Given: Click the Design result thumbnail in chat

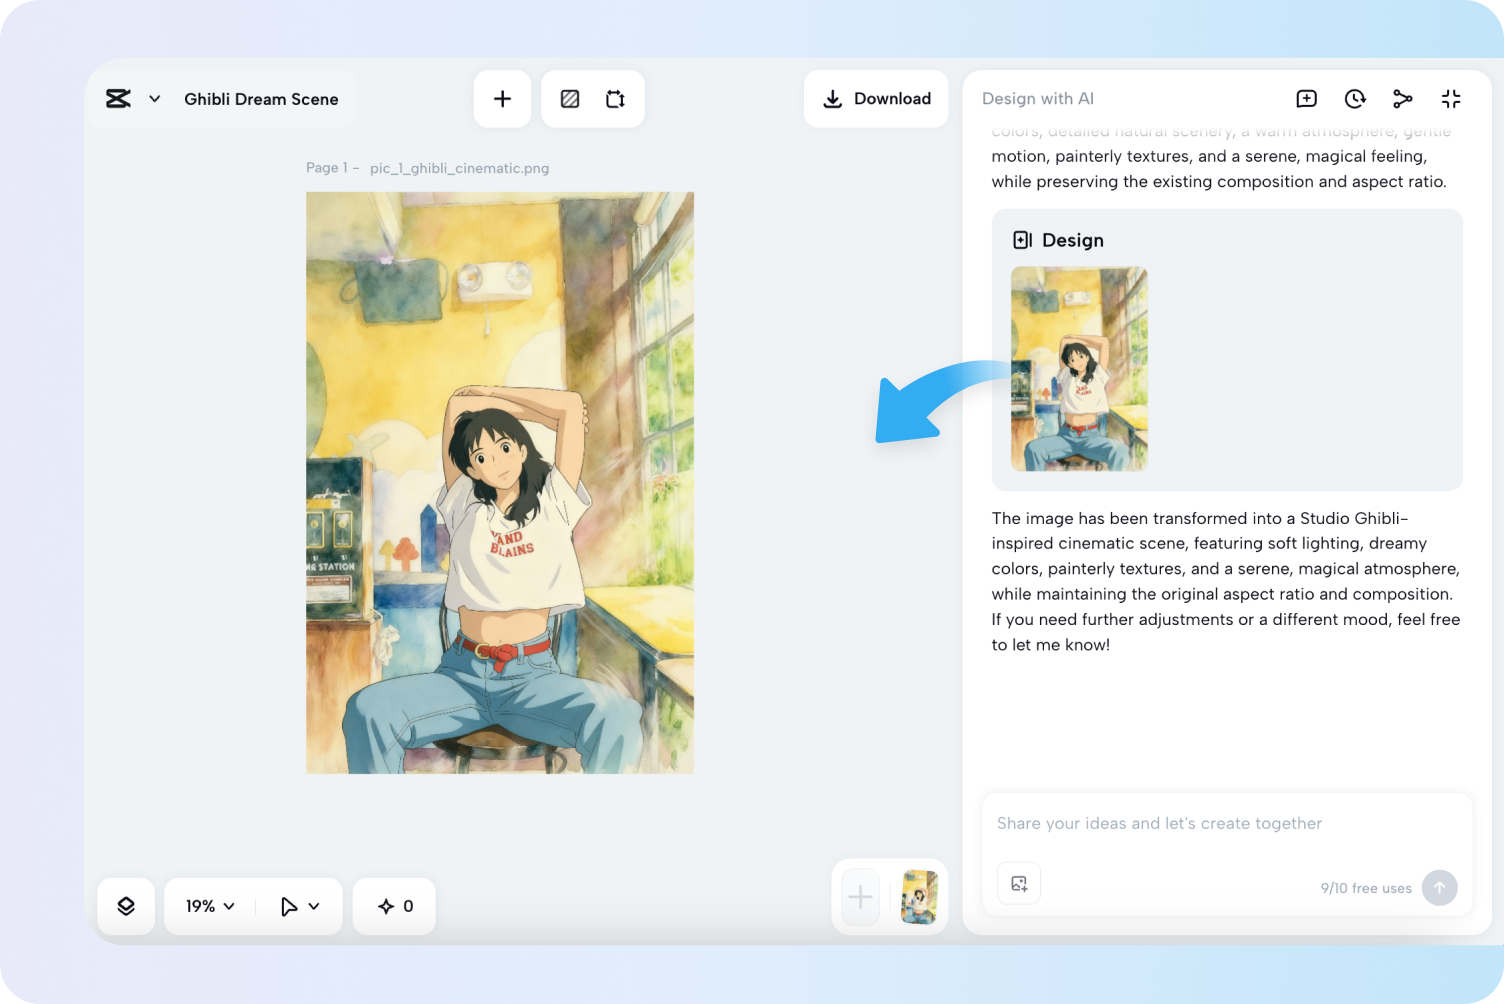Looking at the screenshot, I should tap(1079, 369).
